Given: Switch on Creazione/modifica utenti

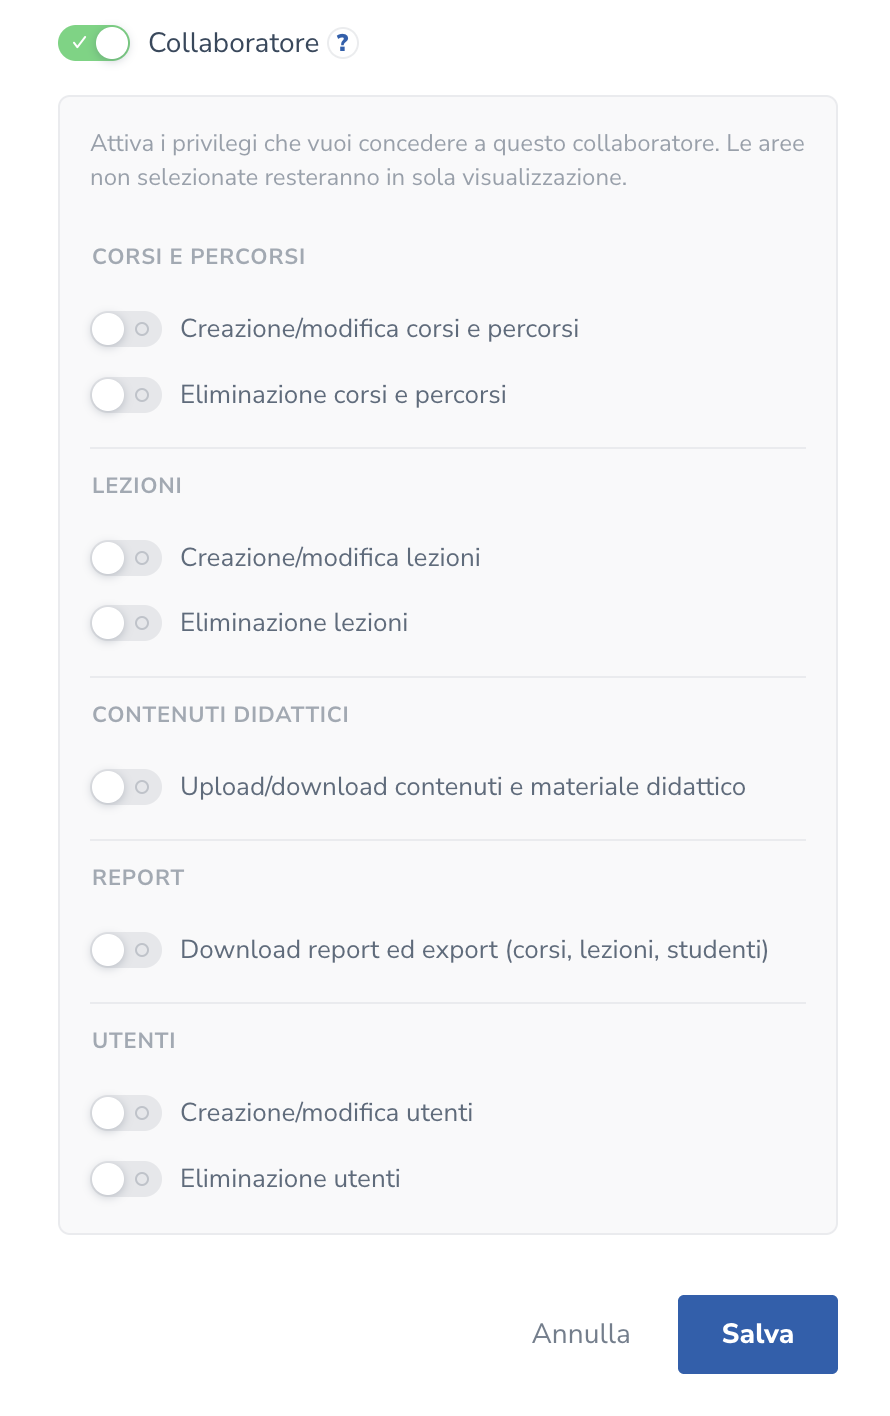Looking at the screenshot, I should point(126,1113).
